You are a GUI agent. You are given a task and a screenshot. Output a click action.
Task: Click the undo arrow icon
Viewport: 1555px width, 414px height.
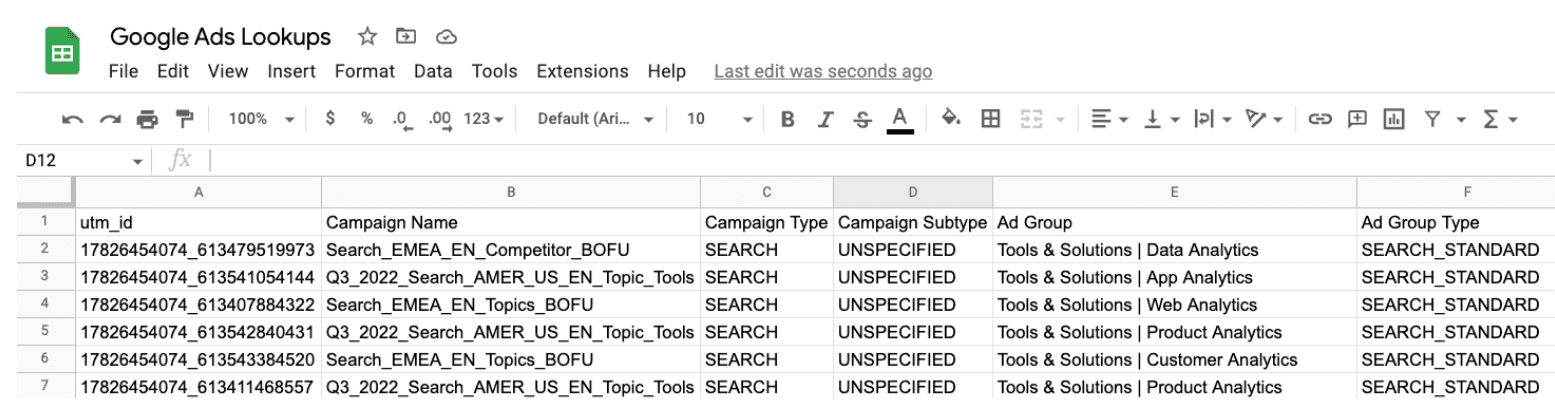[72, 119]
